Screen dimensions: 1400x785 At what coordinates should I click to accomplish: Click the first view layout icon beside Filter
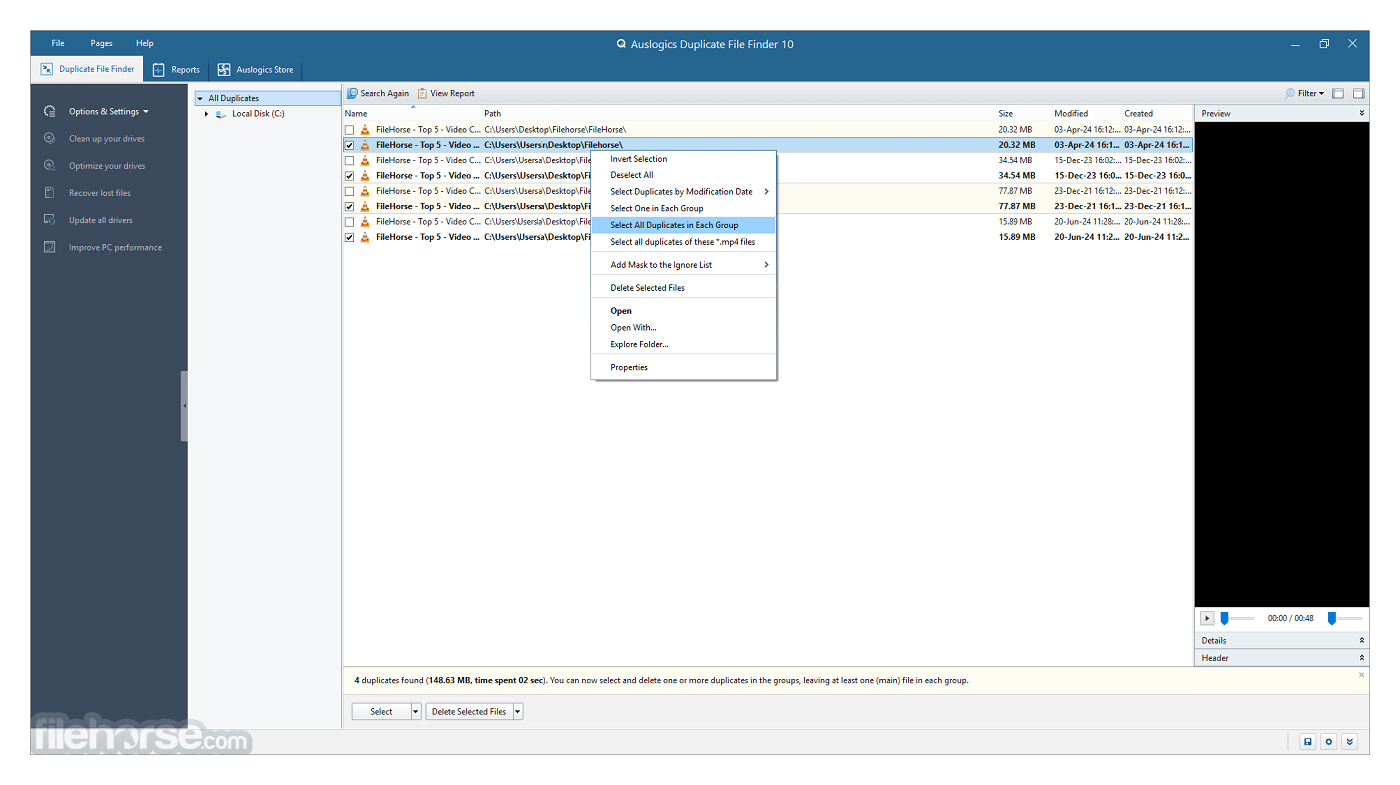[x=1338, y=93]
